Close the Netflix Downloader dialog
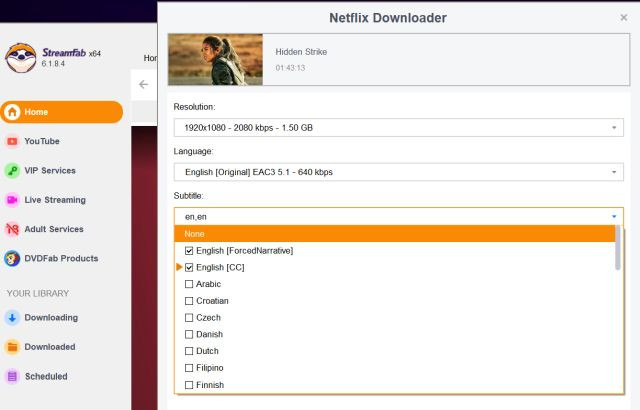The image size is (640, 410). [624, 17]
